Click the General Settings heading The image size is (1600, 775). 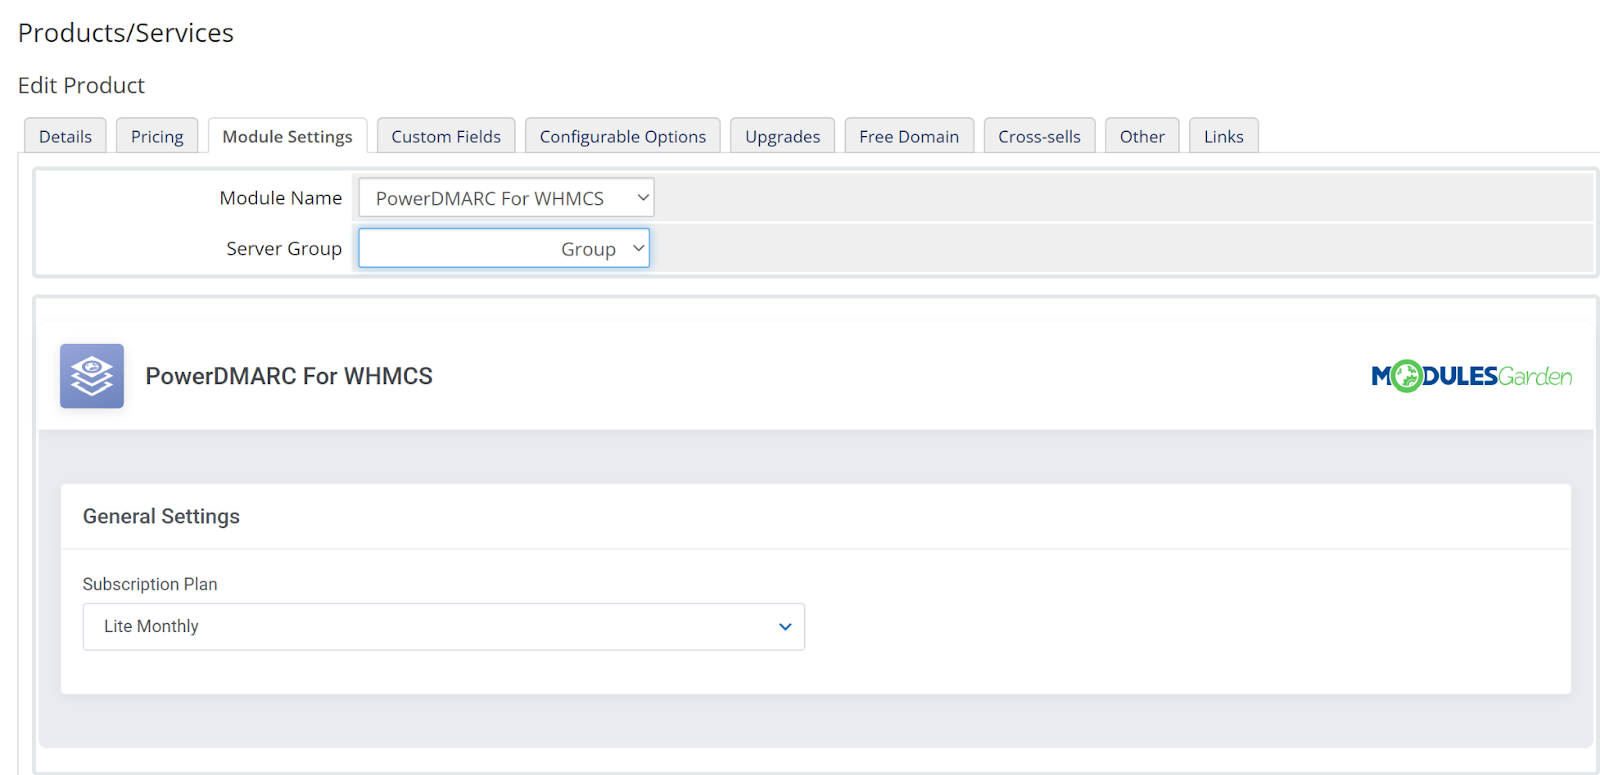(161, 516)
